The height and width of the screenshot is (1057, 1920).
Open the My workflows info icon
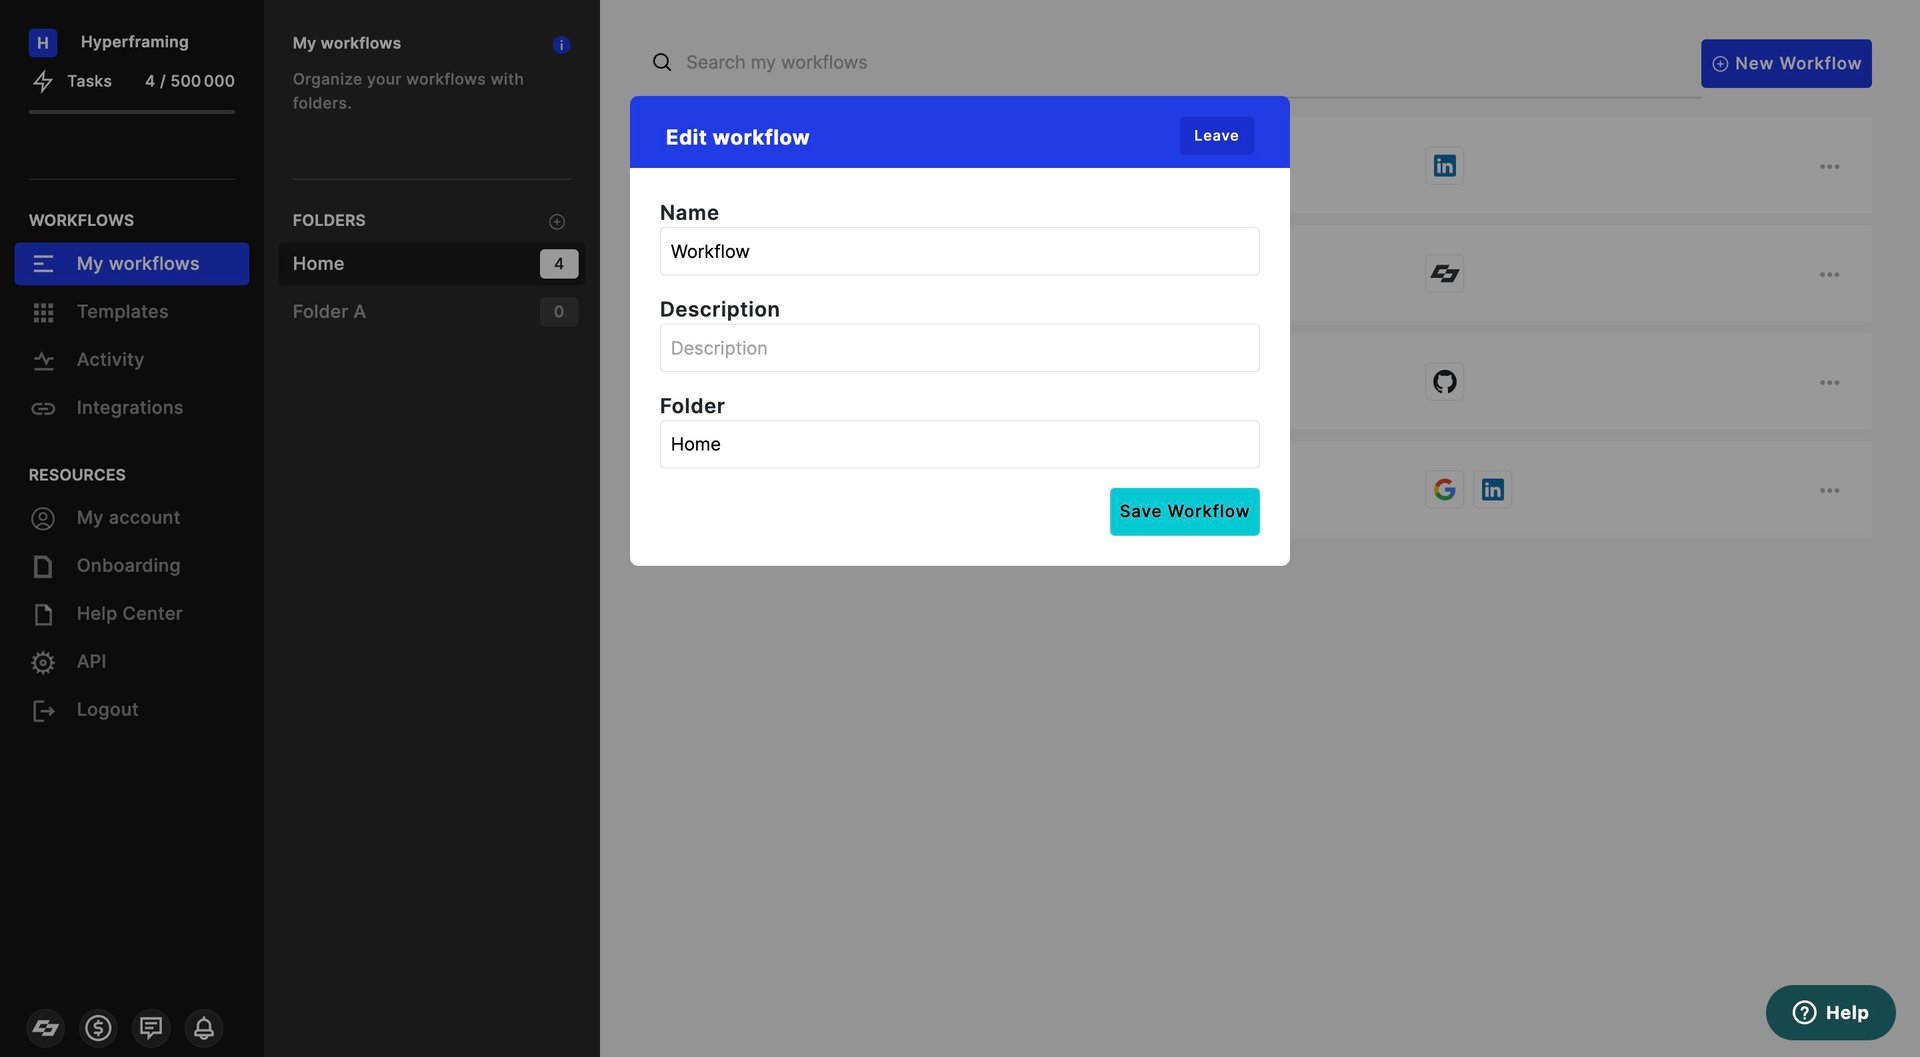click(561, 44)
